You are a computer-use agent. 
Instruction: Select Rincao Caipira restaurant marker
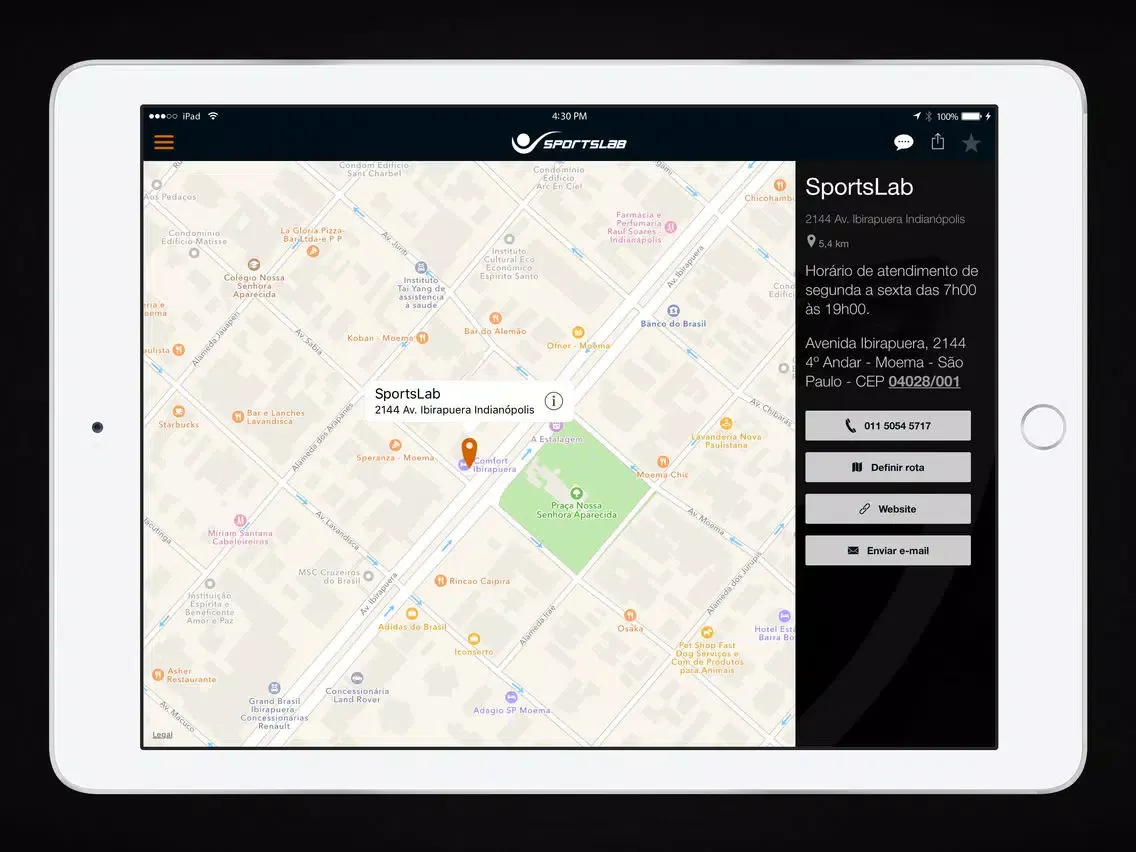tap(440, 580)
